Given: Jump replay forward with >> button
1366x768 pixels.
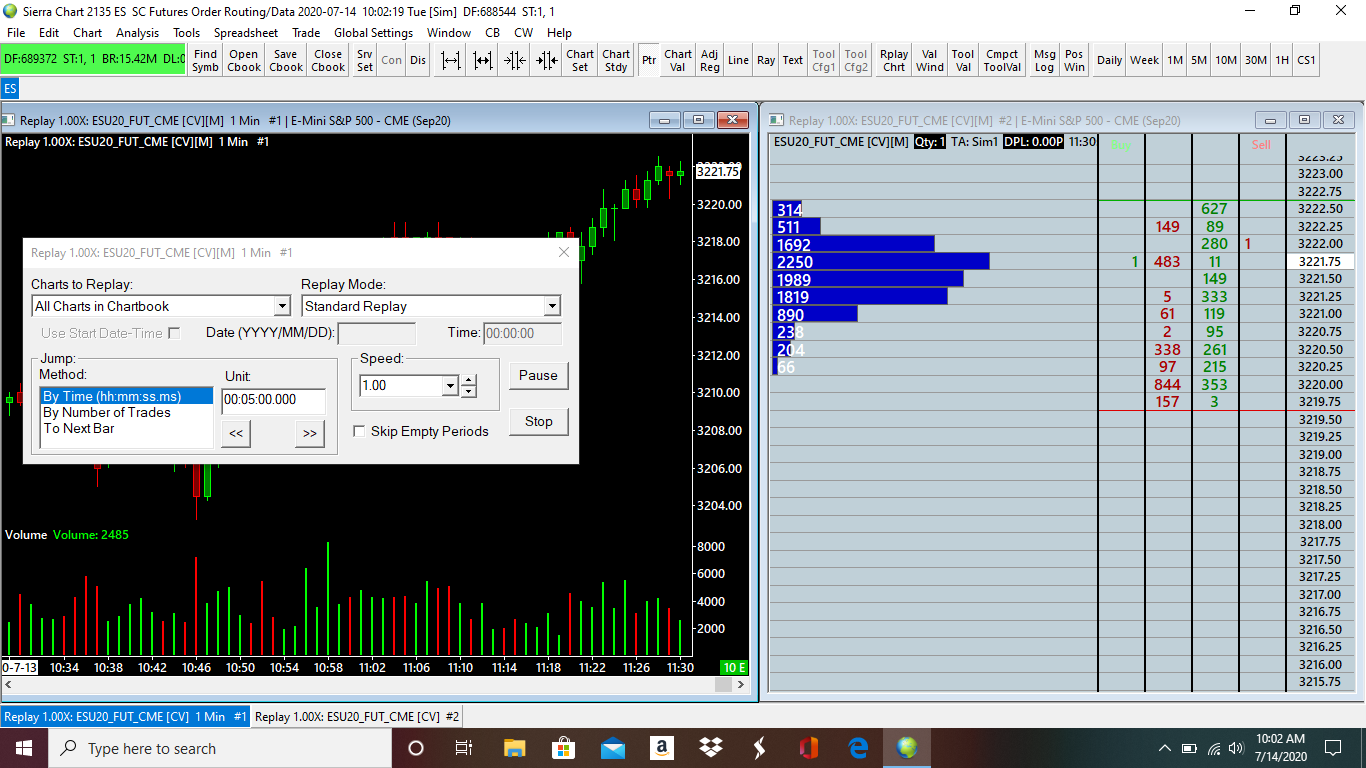Looking at the screenshot, I should point(310,433).
